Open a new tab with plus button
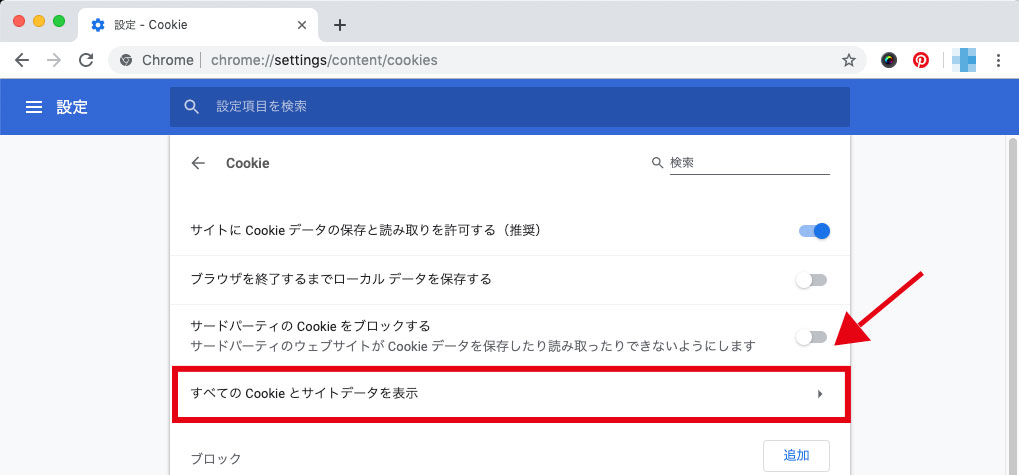Viewport: 1019px width, 475px height. pyautogui.click(x=340, y=25)
